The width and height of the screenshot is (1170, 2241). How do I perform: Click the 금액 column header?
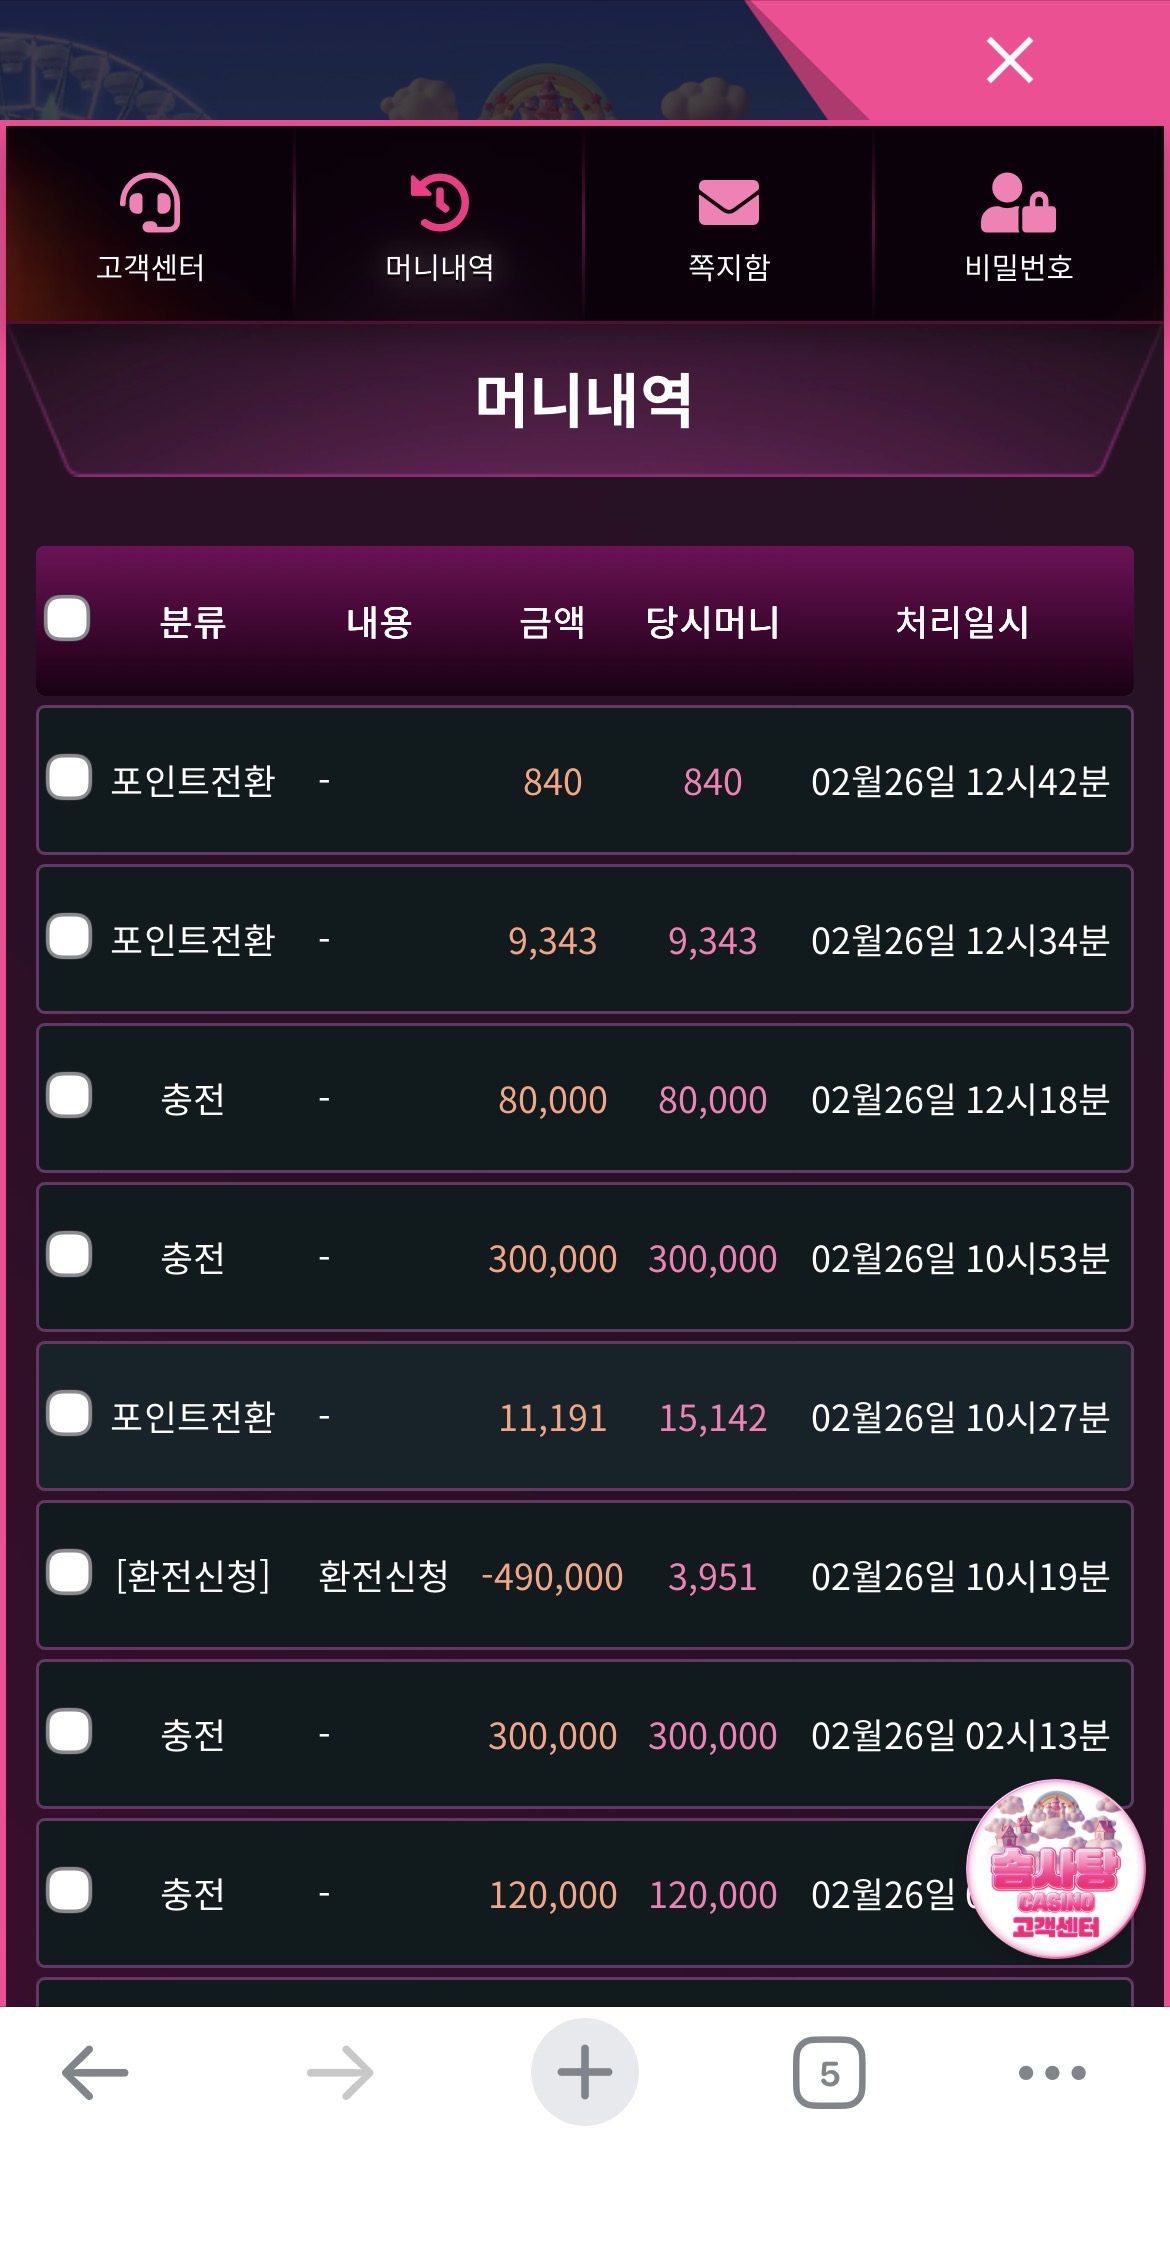(x=552, y=622)
